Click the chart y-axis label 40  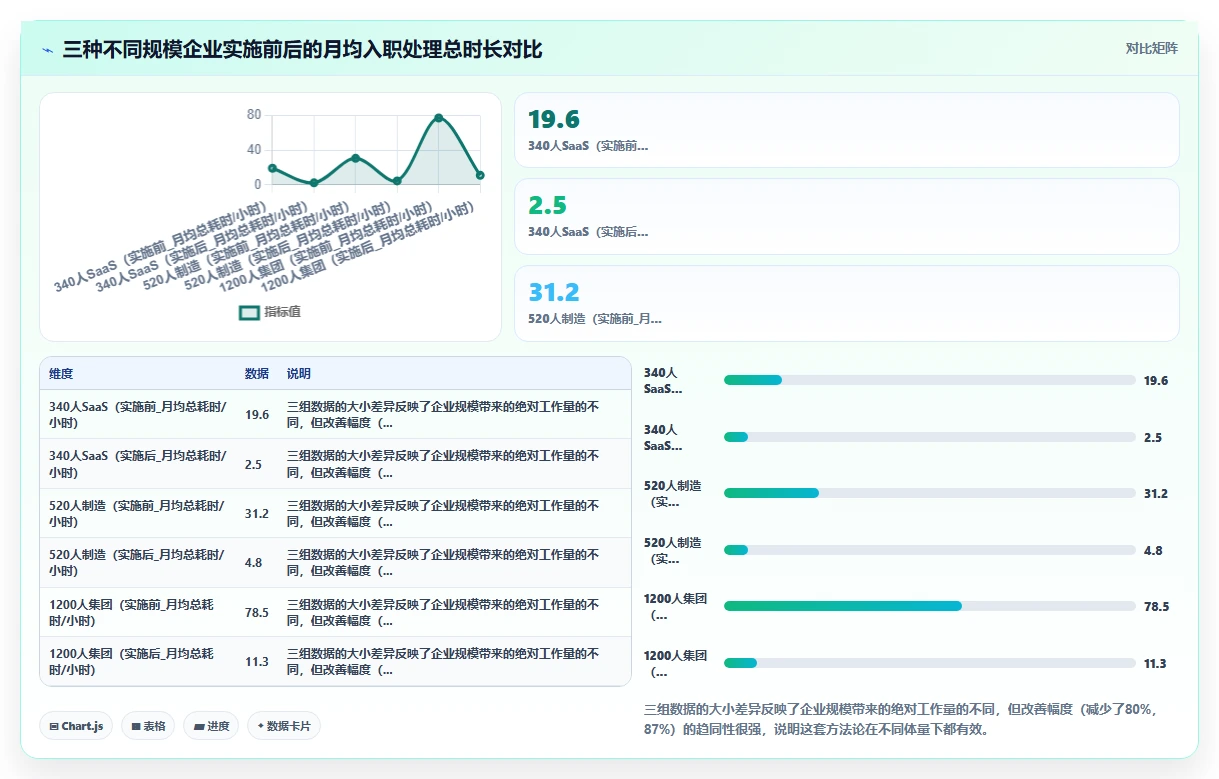[254, 150]
